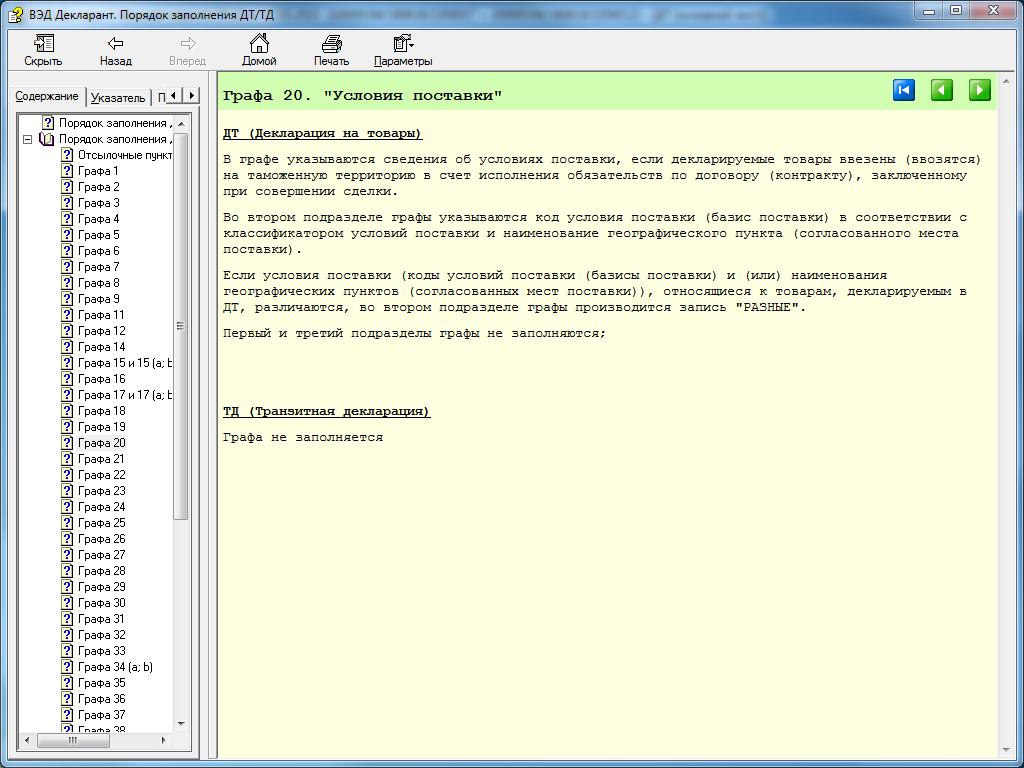Open the top Порядок заполнения help page item
The width and height of the screenshot is (1024, 768).
115,123
